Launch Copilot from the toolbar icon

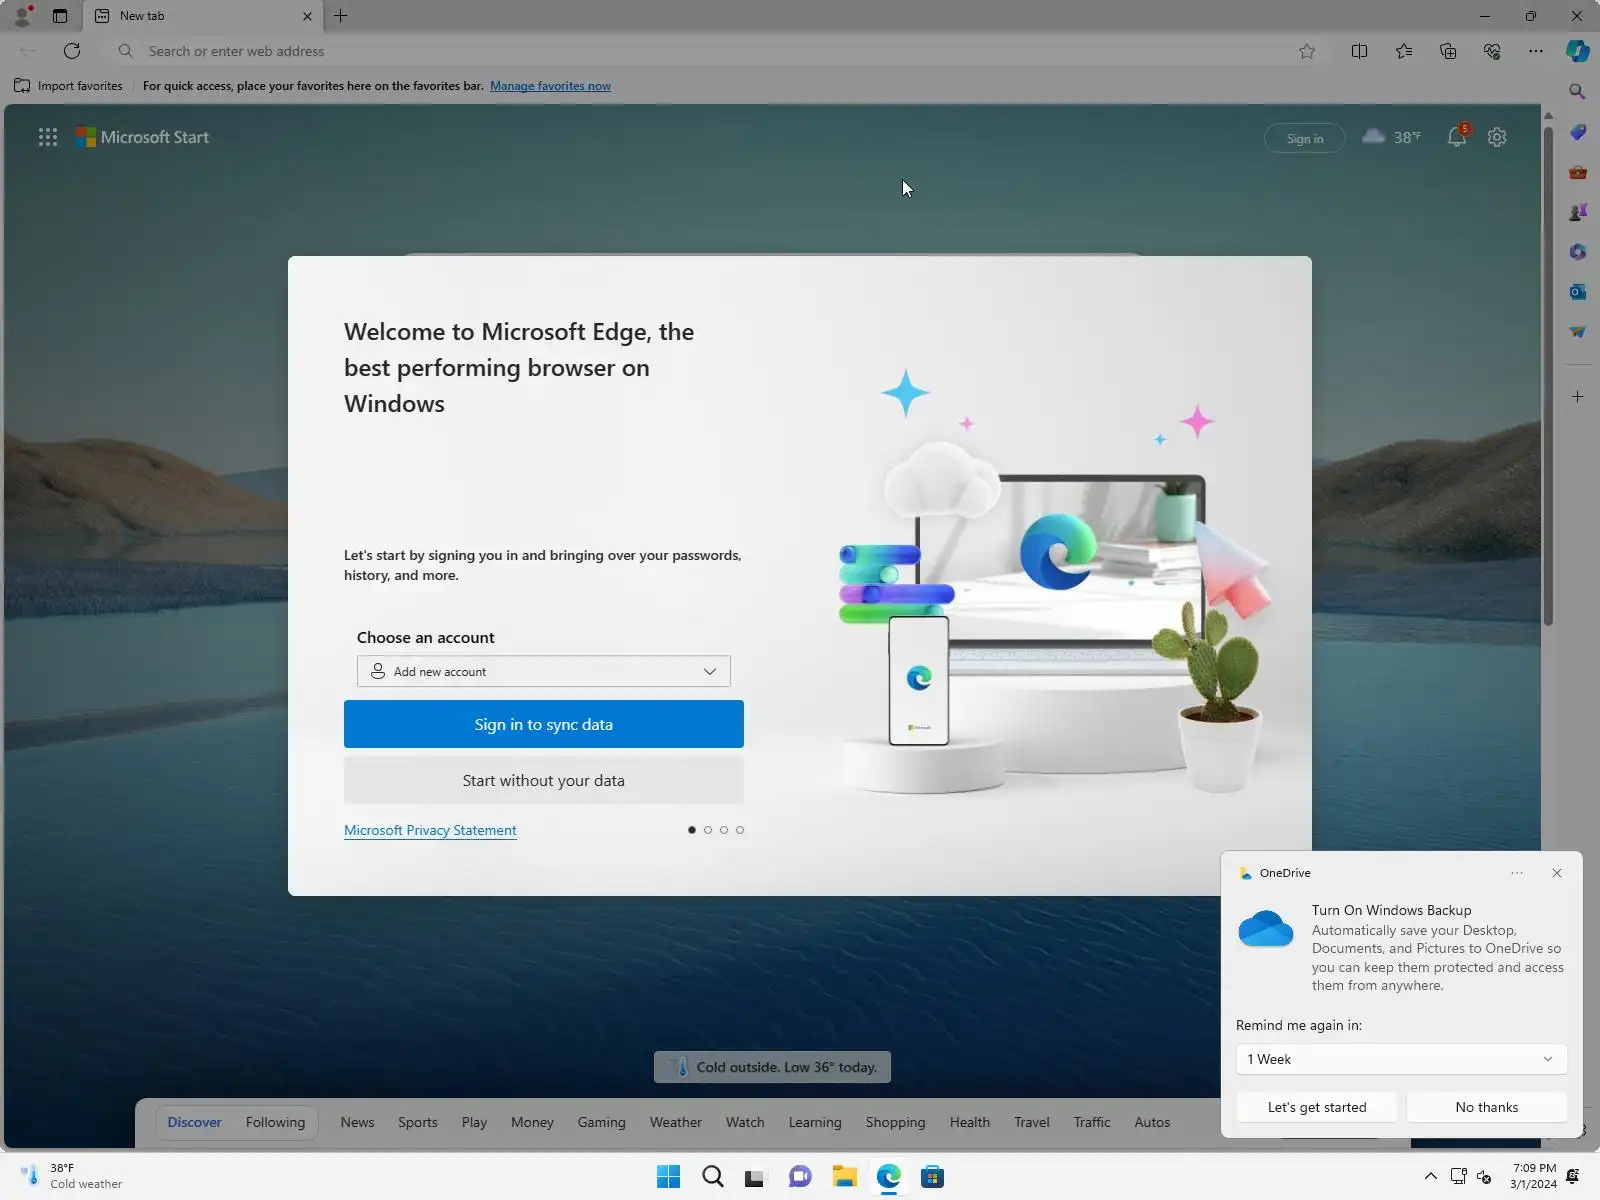[1578, 51]
